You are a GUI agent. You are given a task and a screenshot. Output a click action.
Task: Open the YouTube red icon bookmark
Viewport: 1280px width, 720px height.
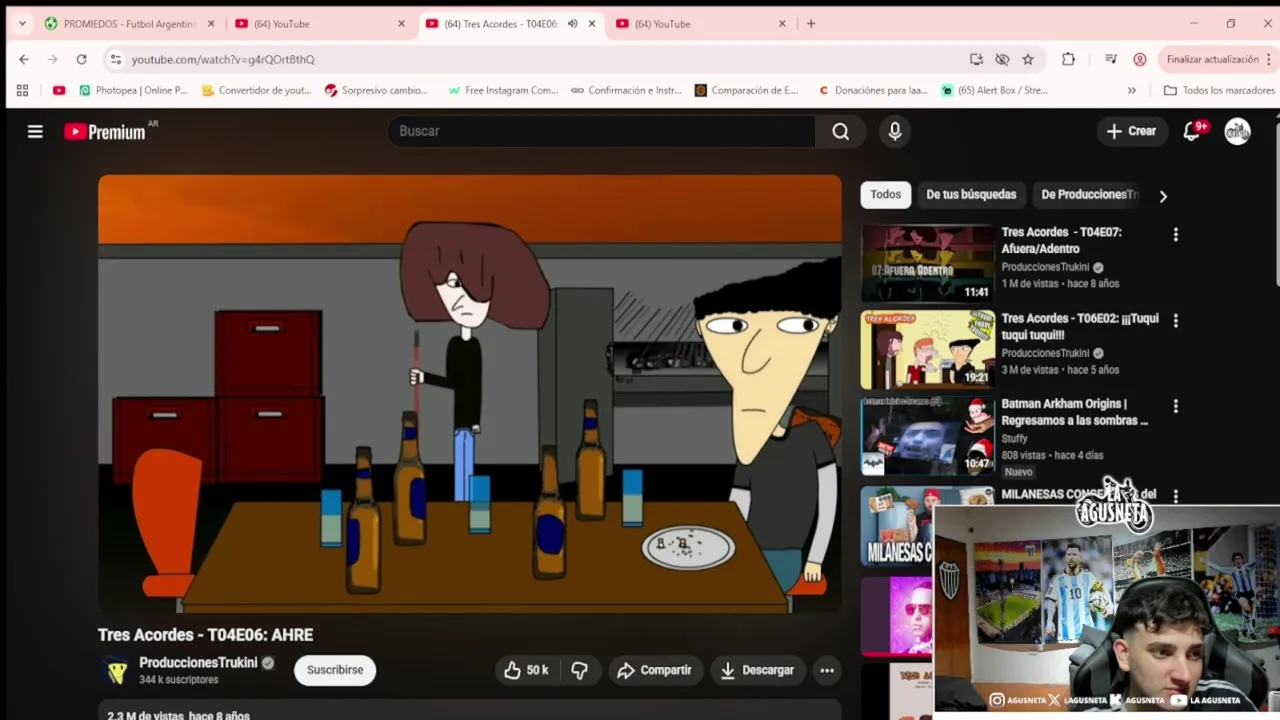(59, 90)
